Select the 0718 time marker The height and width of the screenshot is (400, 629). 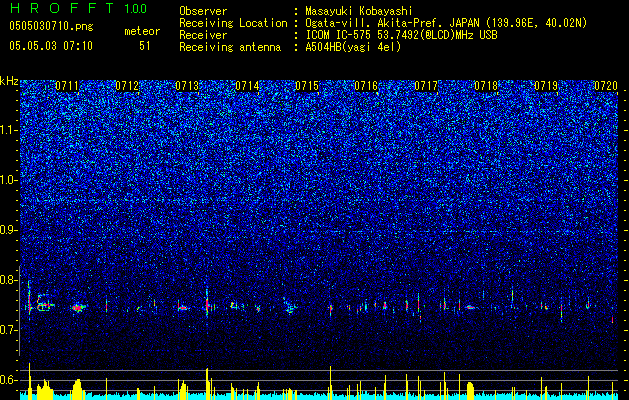point(486,86)
